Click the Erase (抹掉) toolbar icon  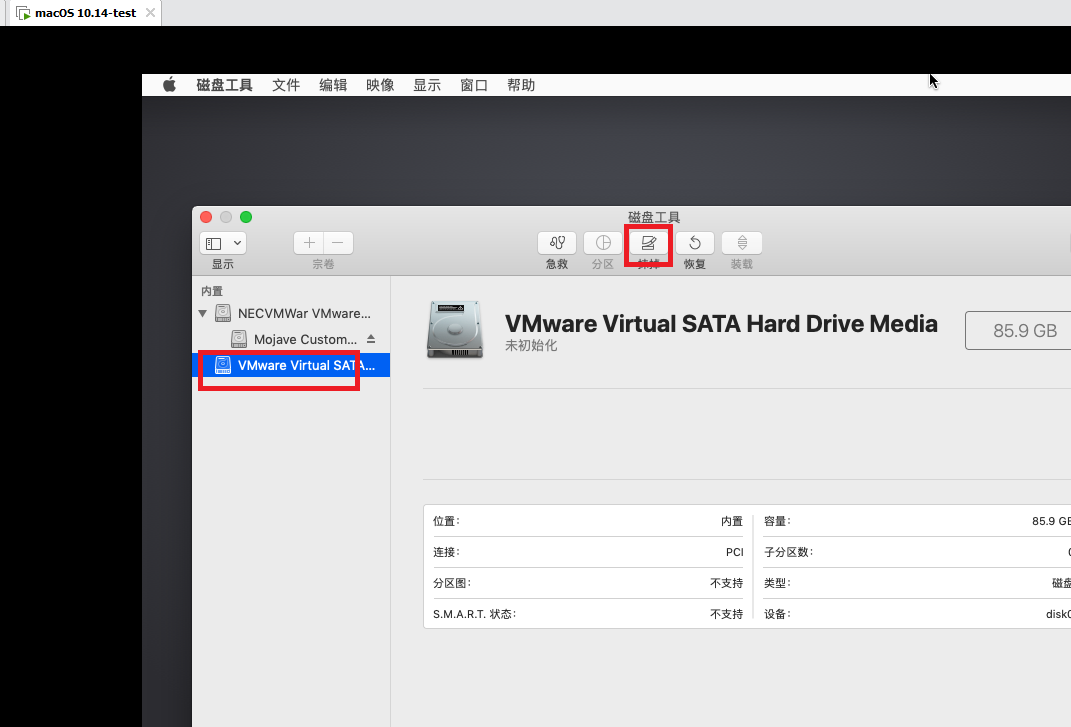click(x=648, y=243)
